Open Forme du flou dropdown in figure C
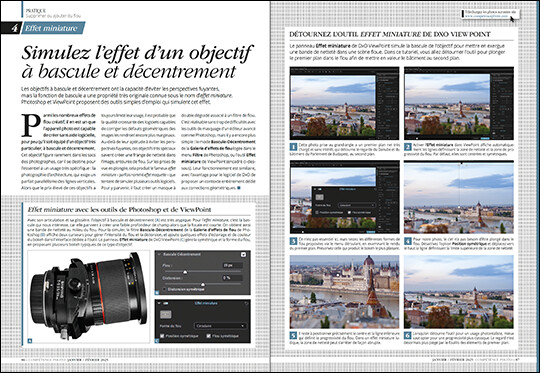This screenshot has height=373, width=540. pyautogui.click(x=221, y=326)
